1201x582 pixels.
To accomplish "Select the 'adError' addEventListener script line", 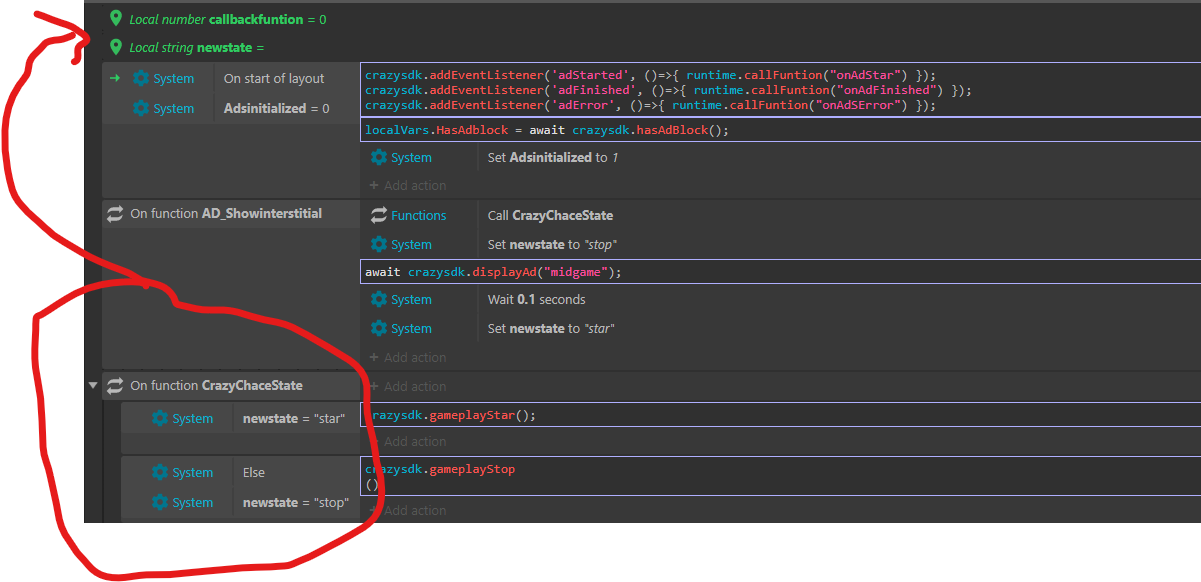I will (651, 105).
